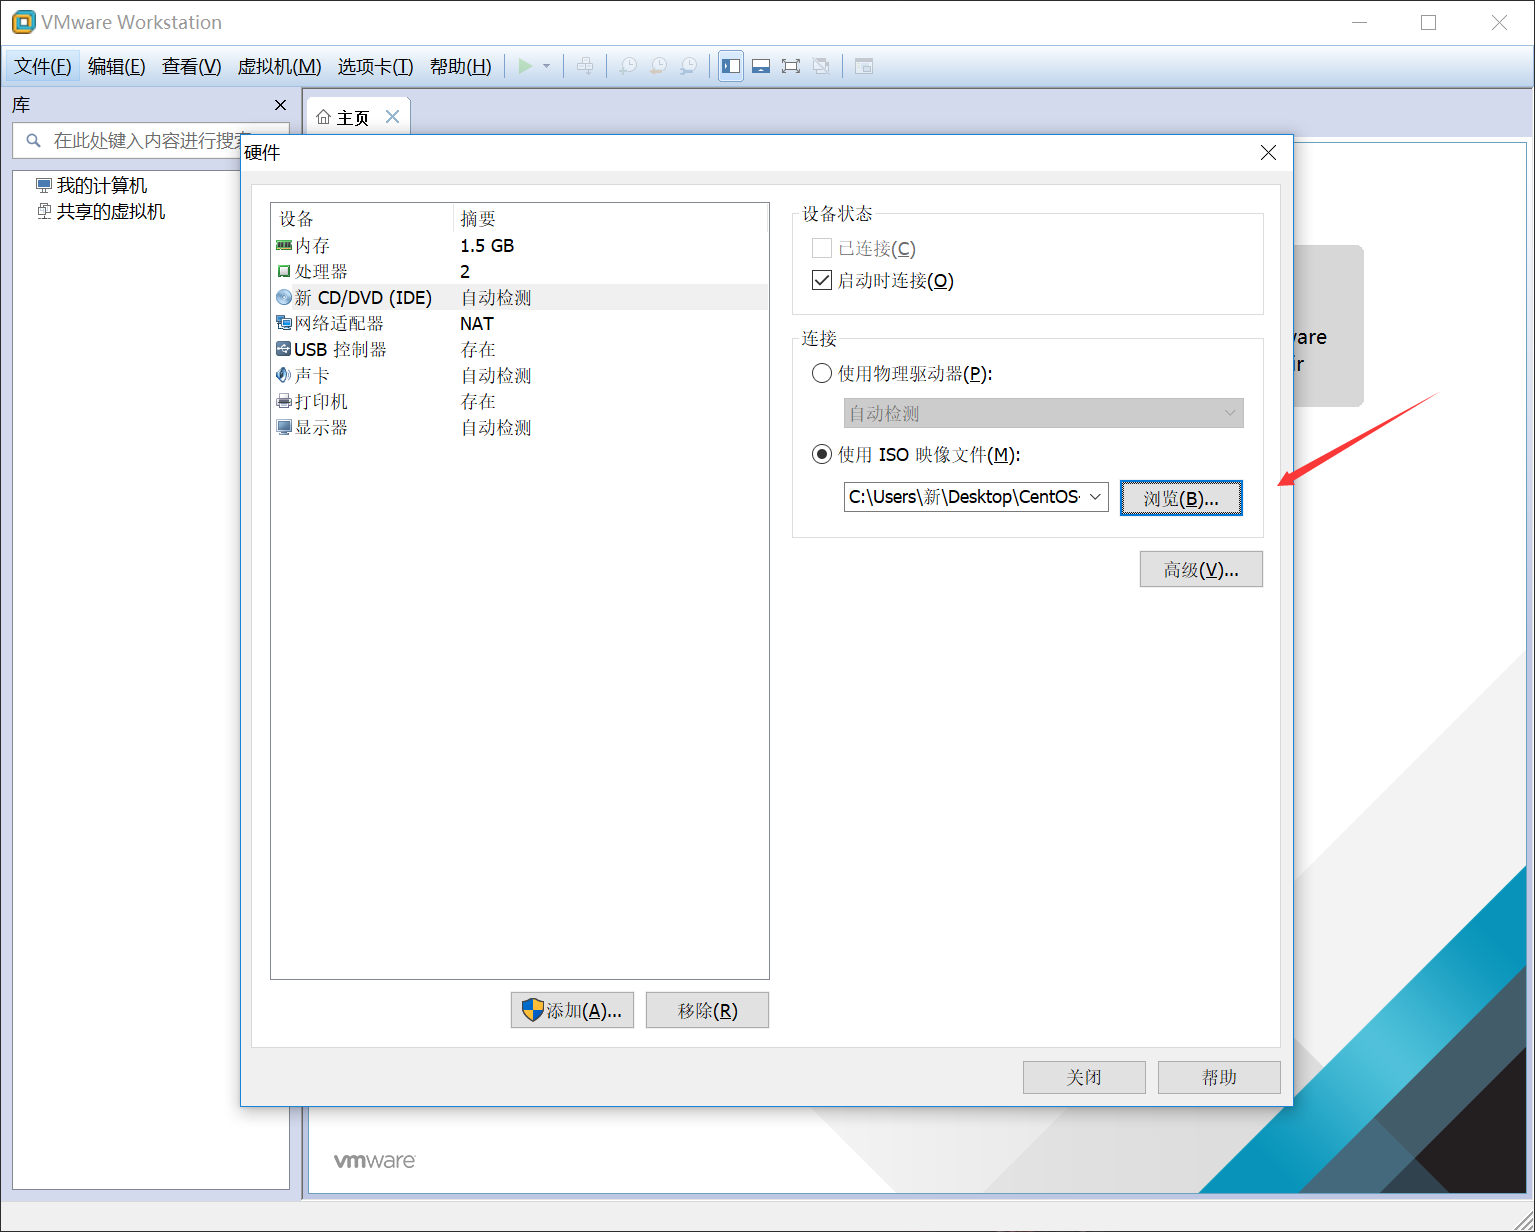
Task: Toggle the thumbnail bar view icon
Action: point(761,66)
